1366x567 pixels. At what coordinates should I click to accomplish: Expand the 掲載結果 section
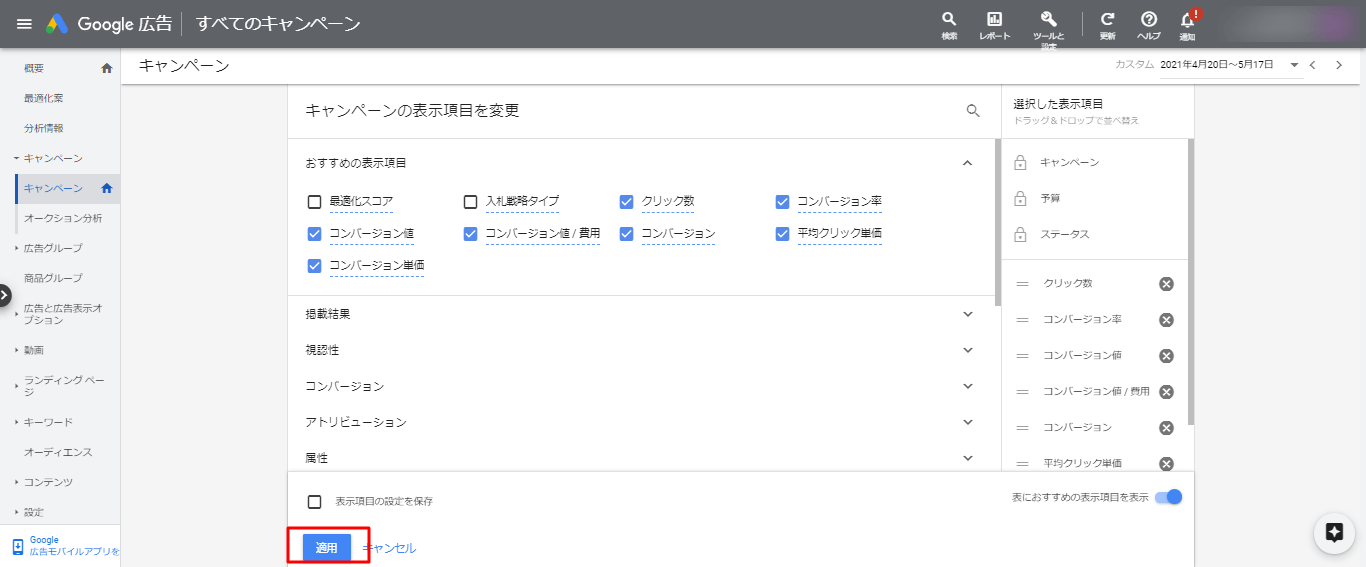click(967, 314)
